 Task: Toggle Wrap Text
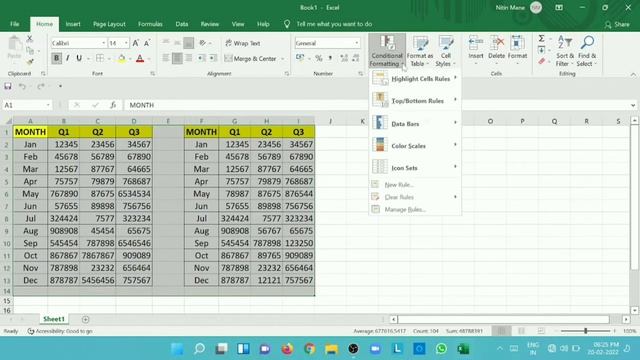coord(242,43)
